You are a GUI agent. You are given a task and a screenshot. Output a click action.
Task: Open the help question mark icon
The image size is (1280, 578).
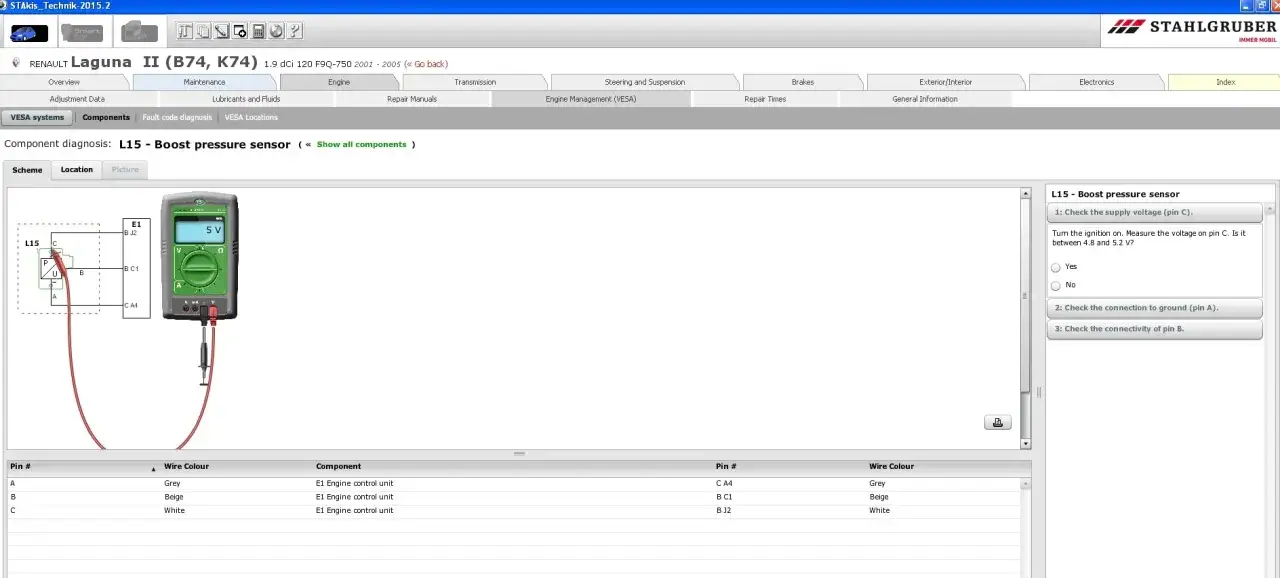[295, 31]
